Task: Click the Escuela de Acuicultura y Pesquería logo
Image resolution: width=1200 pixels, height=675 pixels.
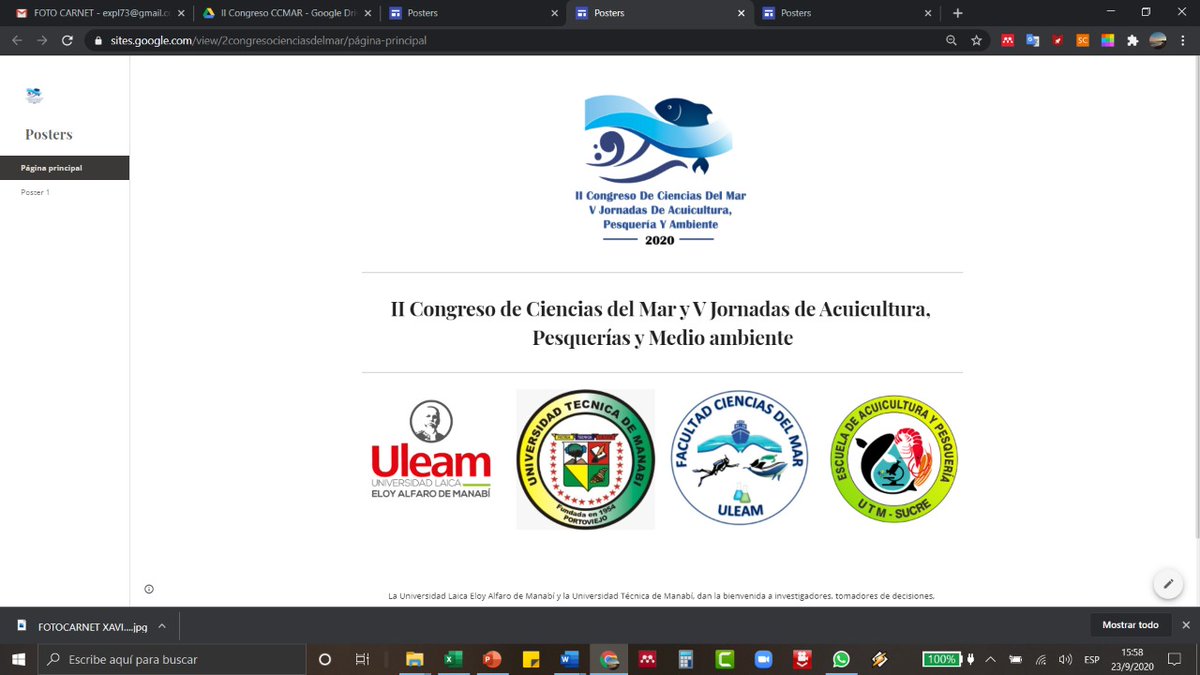Action: [x=894, y=458]
